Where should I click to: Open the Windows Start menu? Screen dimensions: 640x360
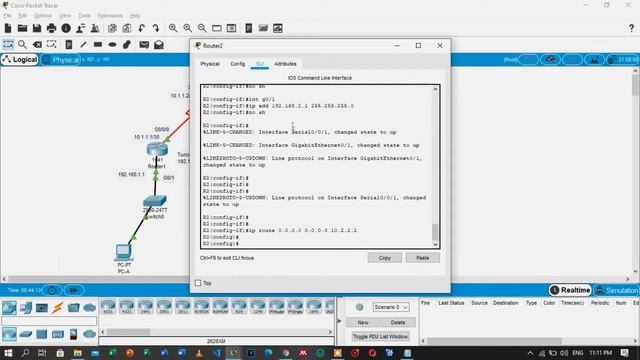tap(8, 353)
